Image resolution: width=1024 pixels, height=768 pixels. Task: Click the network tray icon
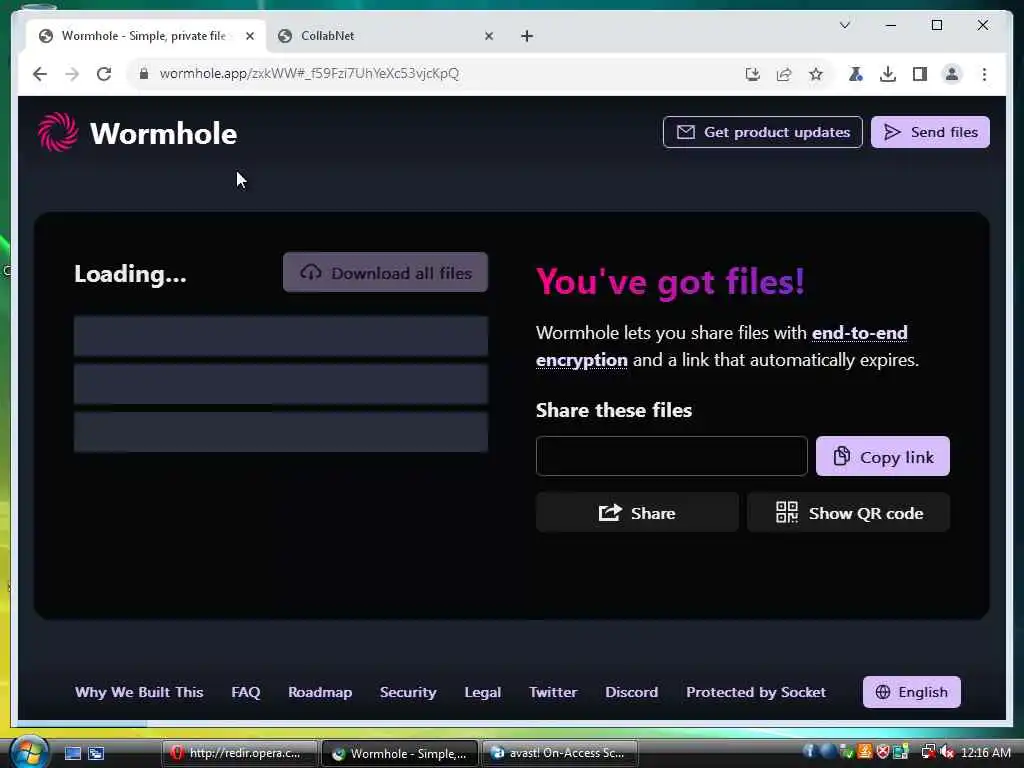point(928,752)
